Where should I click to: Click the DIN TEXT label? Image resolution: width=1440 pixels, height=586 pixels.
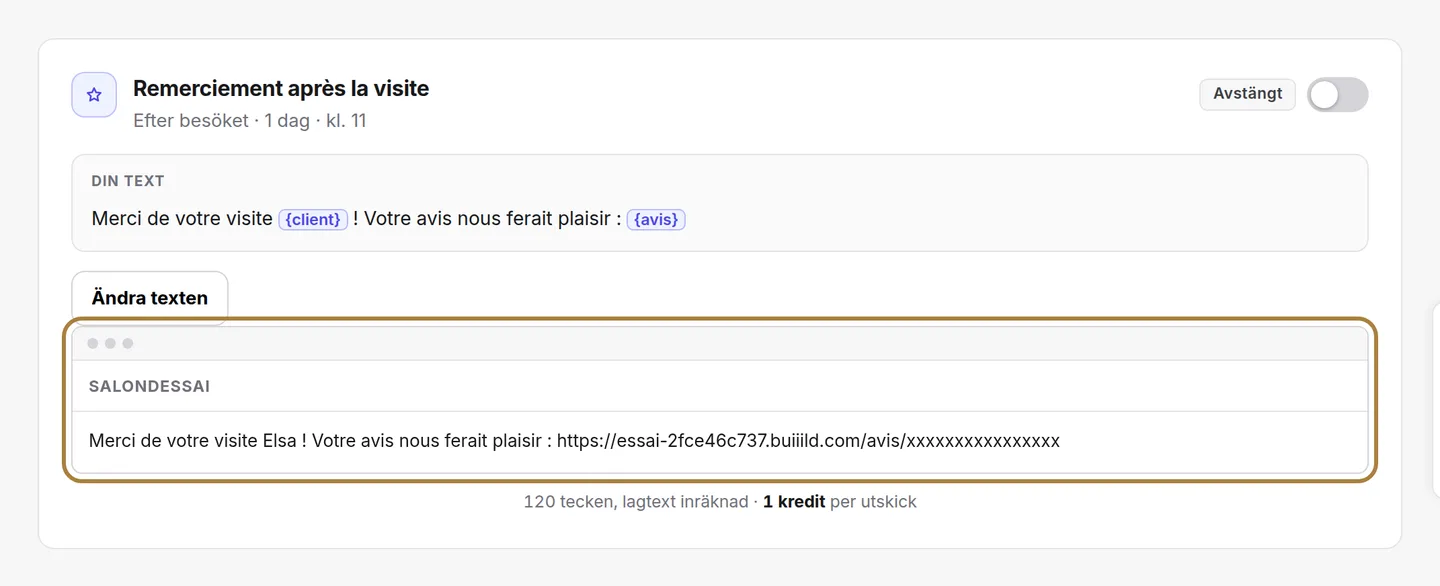pyautogui.click(x=128, y=181)
